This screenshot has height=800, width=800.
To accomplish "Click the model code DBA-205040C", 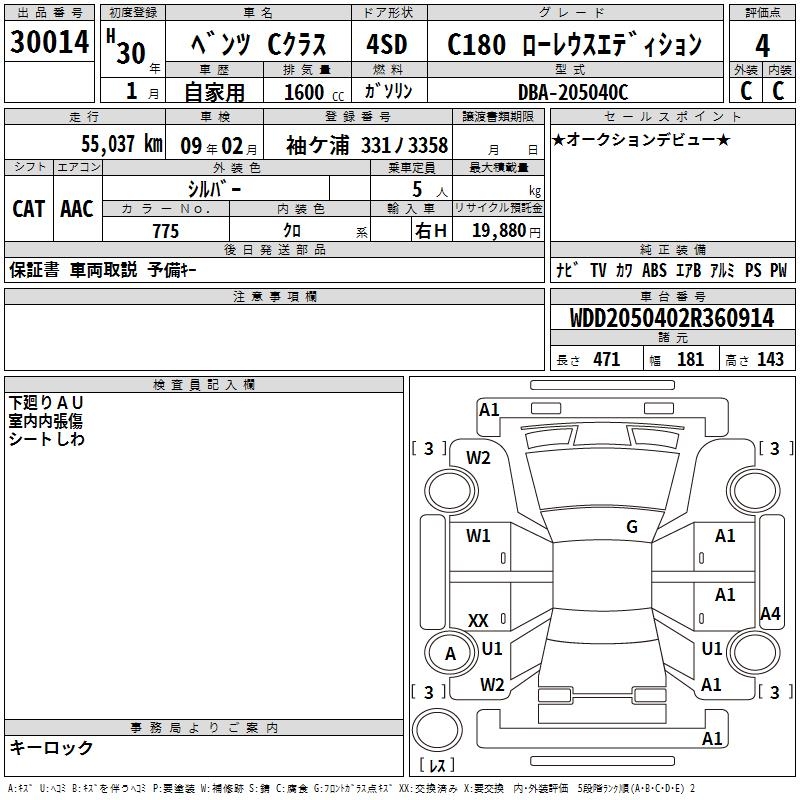I will pyautogui.click(x=573, y=92).
